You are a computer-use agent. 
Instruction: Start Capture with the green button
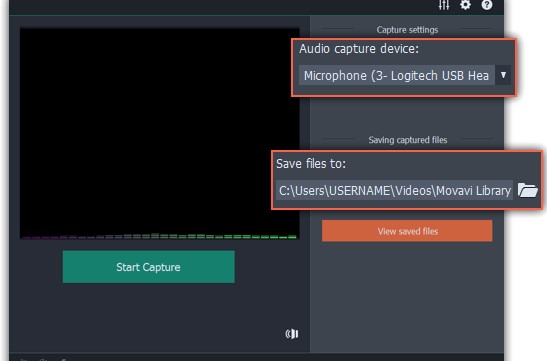pos(149,267)
